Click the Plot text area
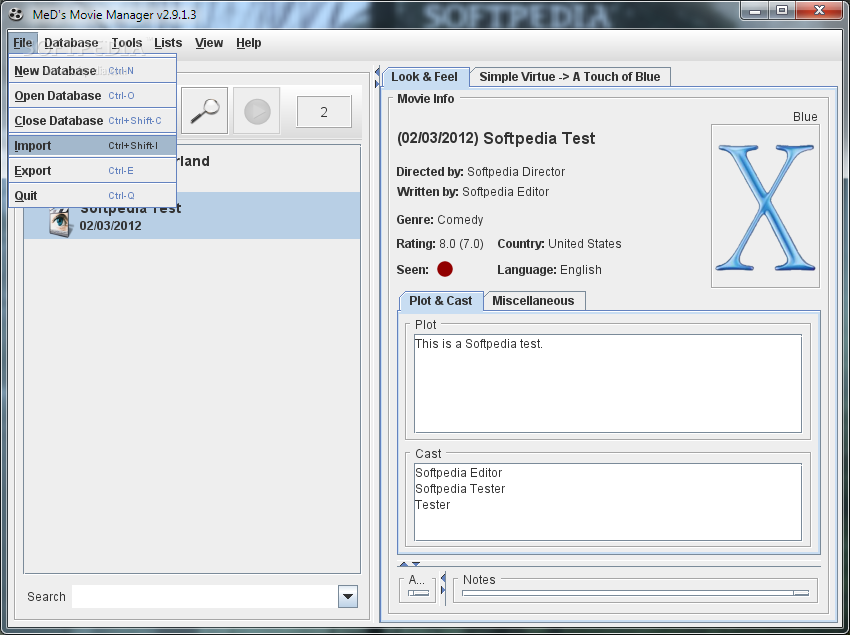Screen dimensions: 850x635 [608, 383]
